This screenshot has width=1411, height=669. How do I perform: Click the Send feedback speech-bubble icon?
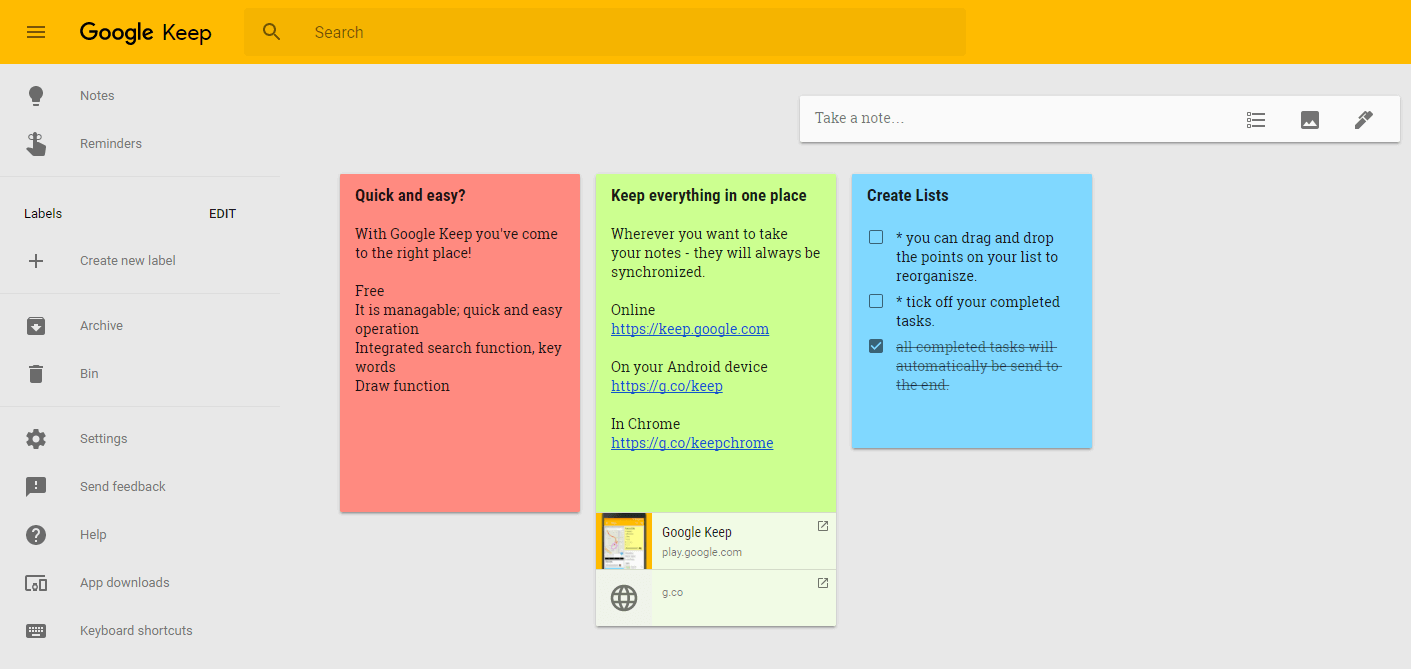coord(36,487)
